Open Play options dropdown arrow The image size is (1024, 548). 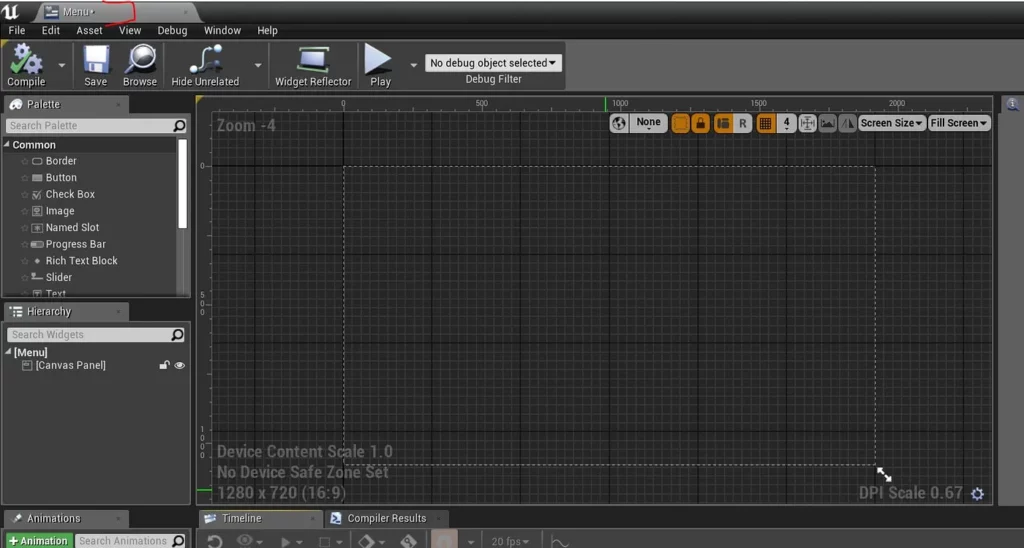413,65
